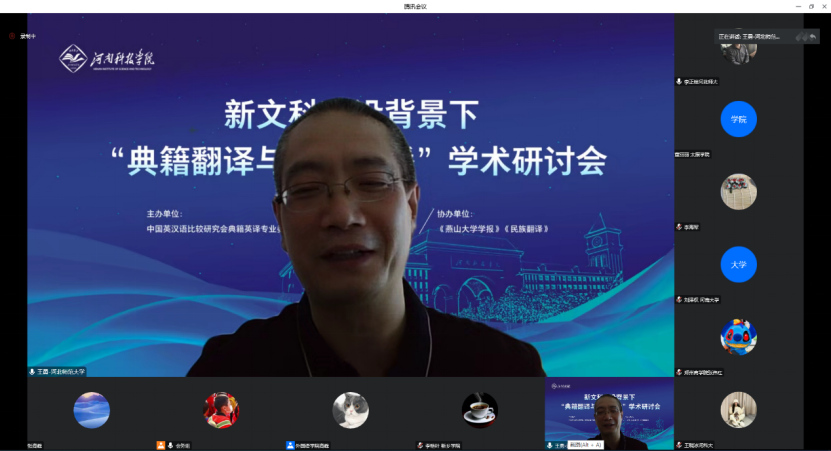Select the cartoon Stitch participant avatar
Screen dimensions: 831x451
738,337
